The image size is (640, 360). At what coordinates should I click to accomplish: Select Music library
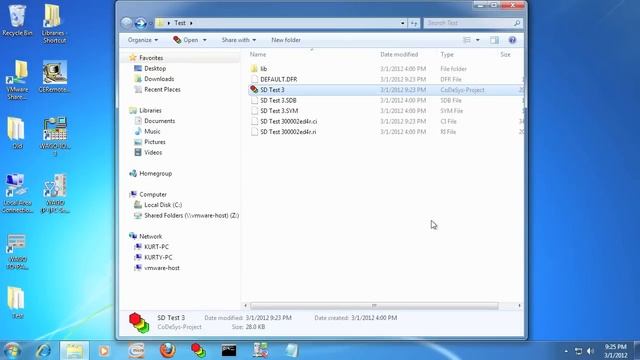pos(152,131)
